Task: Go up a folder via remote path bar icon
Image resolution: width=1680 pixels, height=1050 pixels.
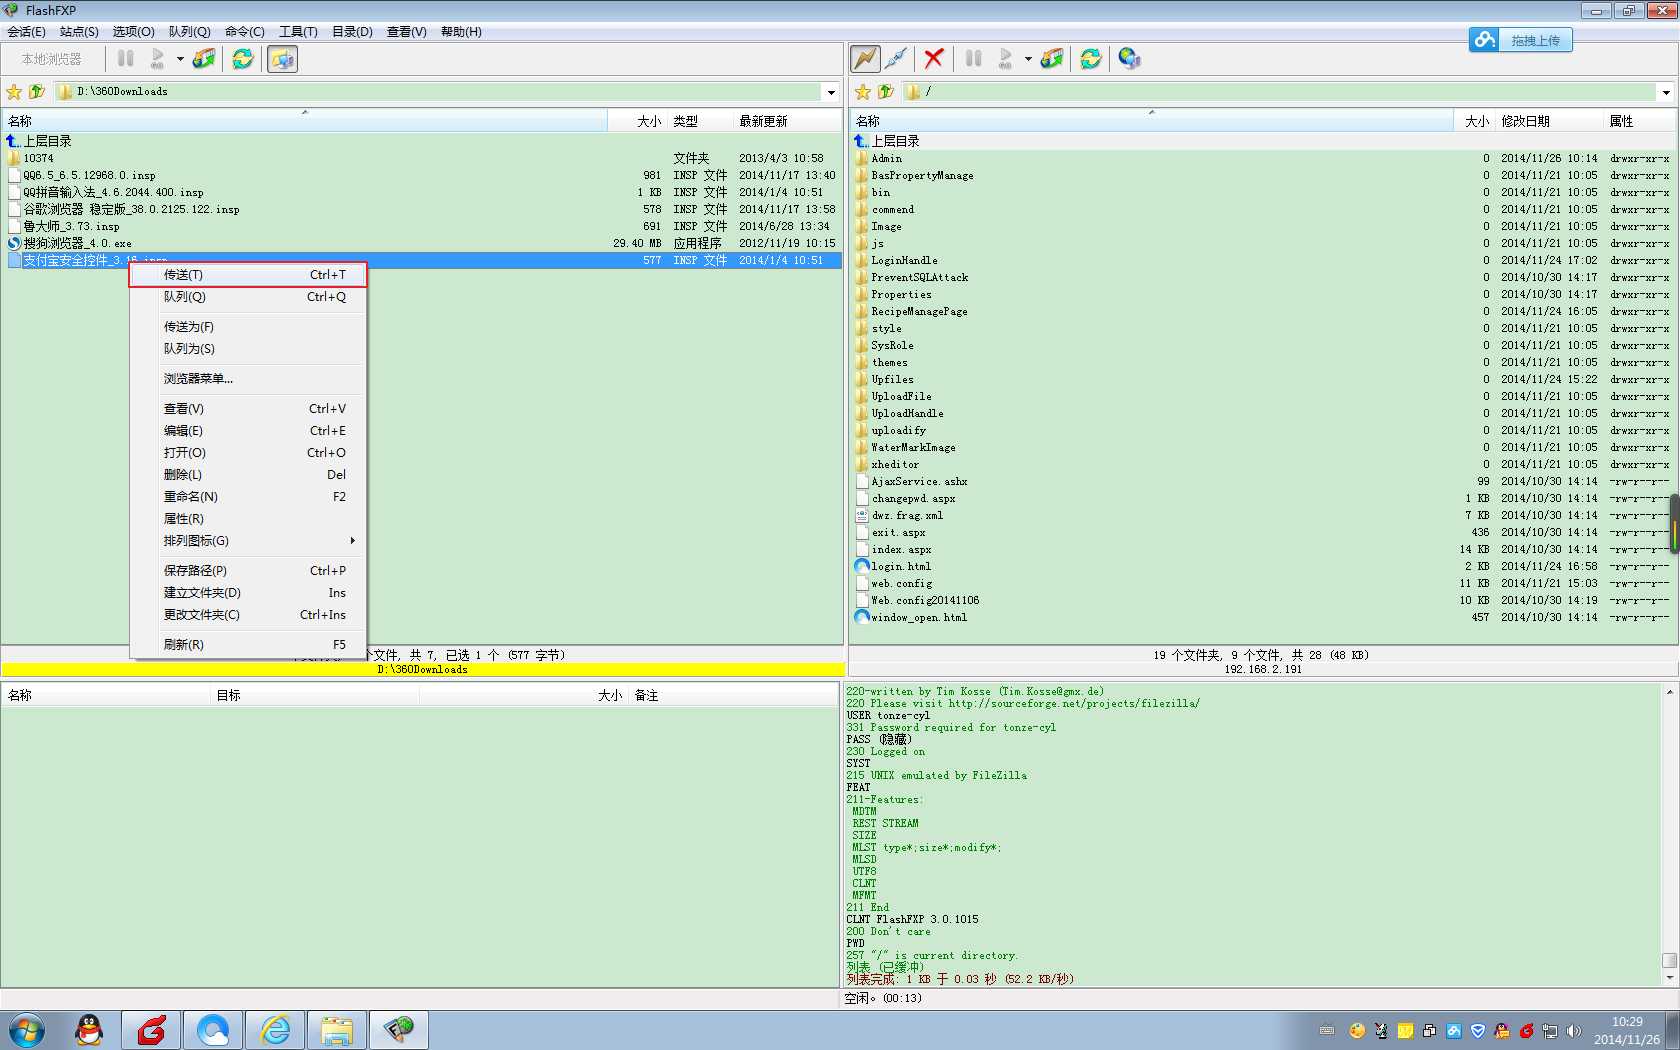Action: click(885, 92)
